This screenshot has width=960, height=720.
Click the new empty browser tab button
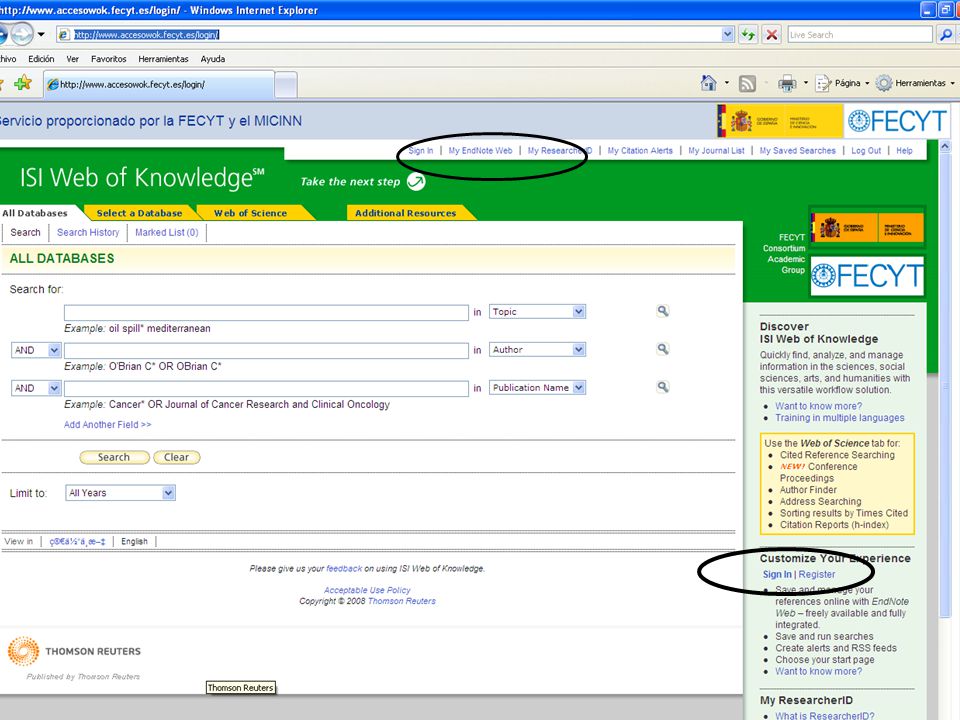[x=286, y=84]
